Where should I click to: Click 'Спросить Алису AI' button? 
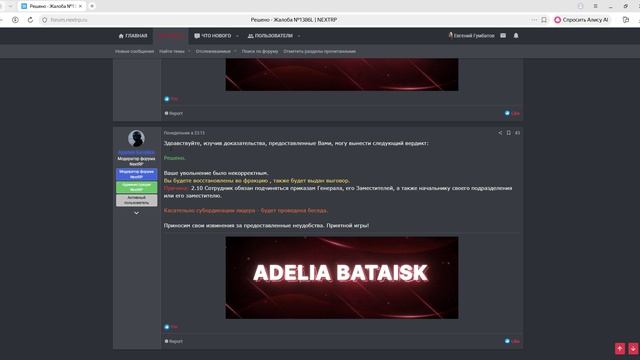pos(581,20)
